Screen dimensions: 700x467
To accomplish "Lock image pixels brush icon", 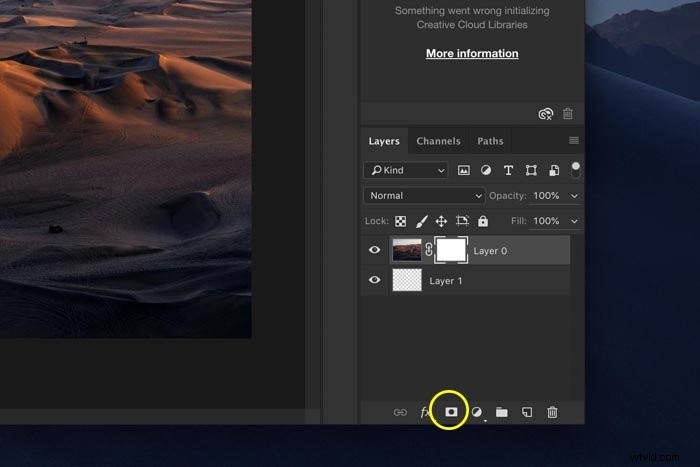I will 421,221.
